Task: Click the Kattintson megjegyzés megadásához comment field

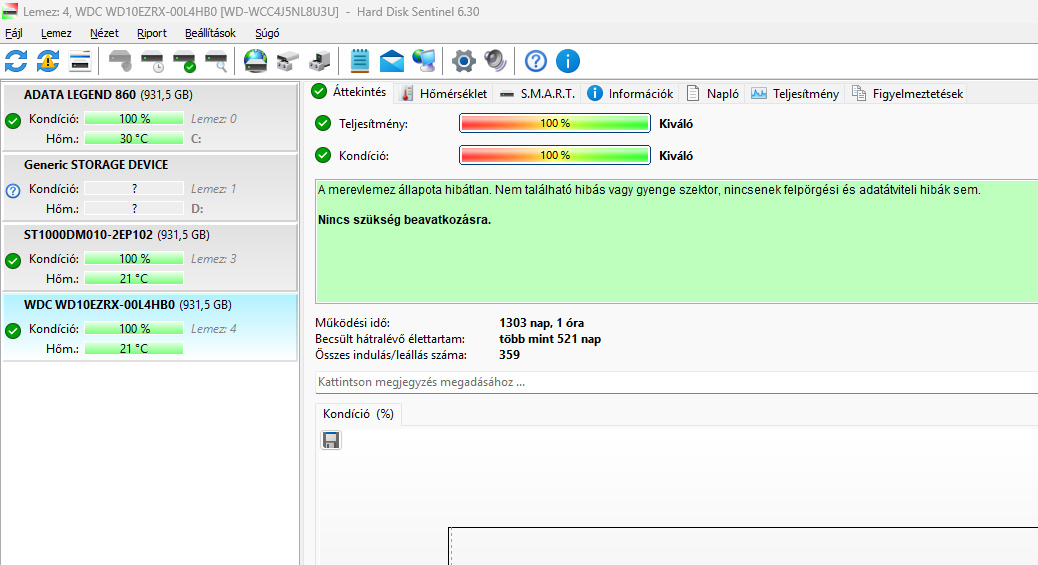Action: tap(677, 382)
